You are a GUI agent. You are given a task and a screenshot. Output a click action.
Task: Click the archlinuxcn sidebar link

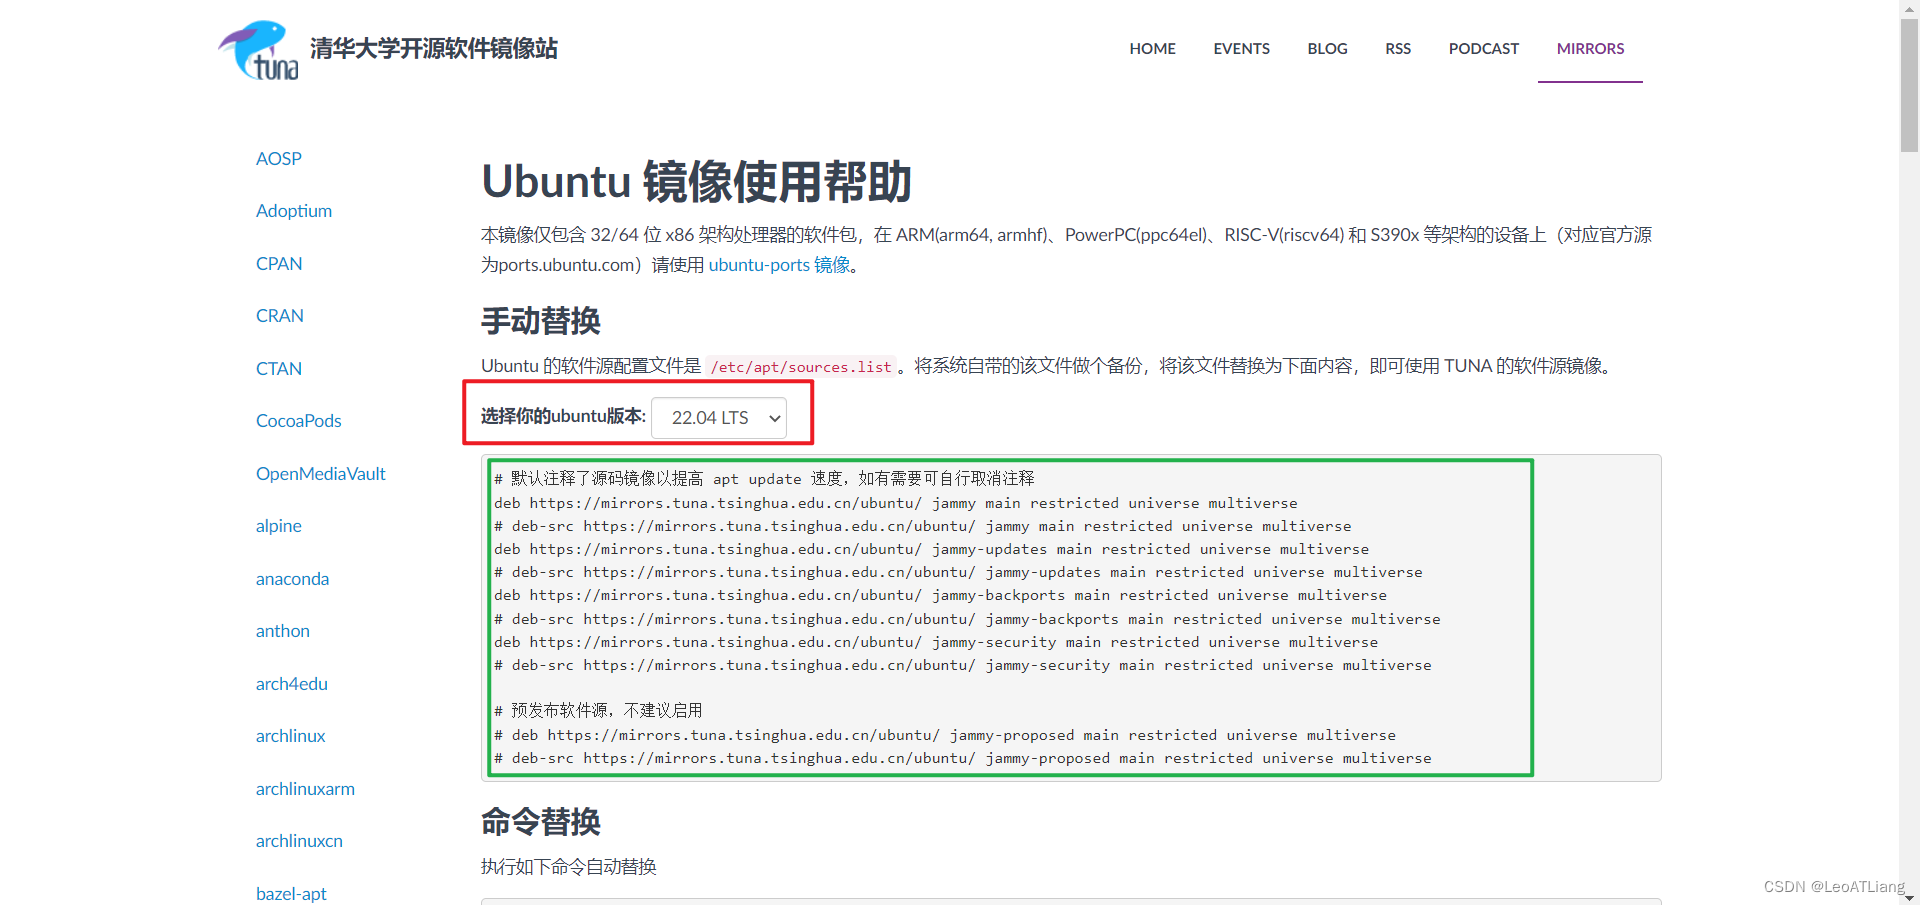[299, 840]
